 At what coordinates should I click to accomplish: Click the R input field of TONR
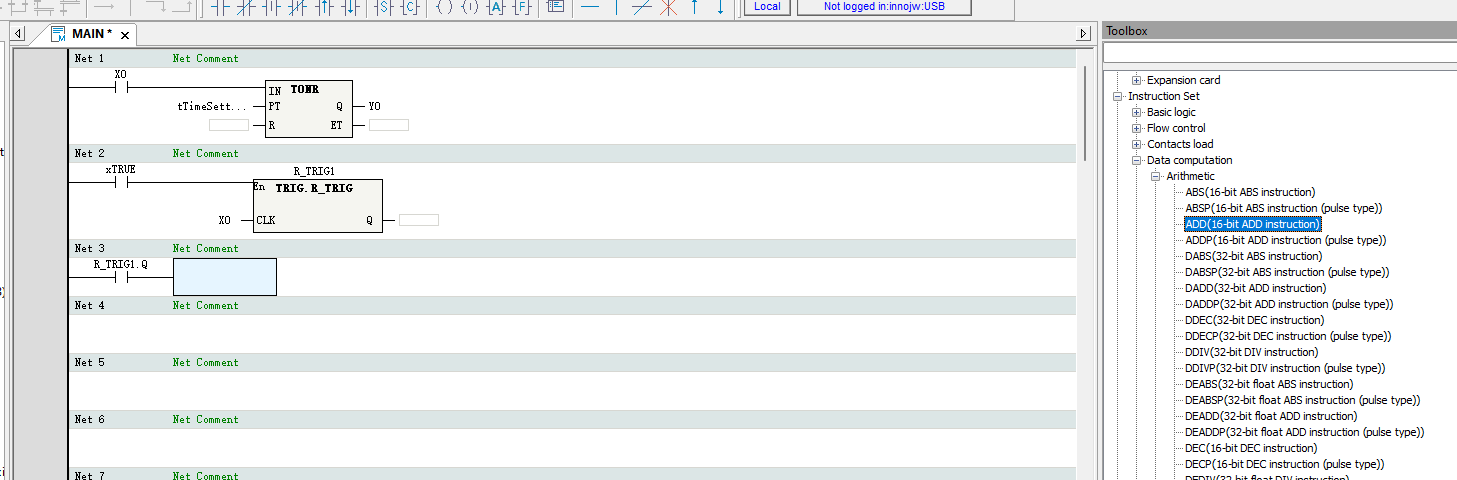(x=228, y=125)
